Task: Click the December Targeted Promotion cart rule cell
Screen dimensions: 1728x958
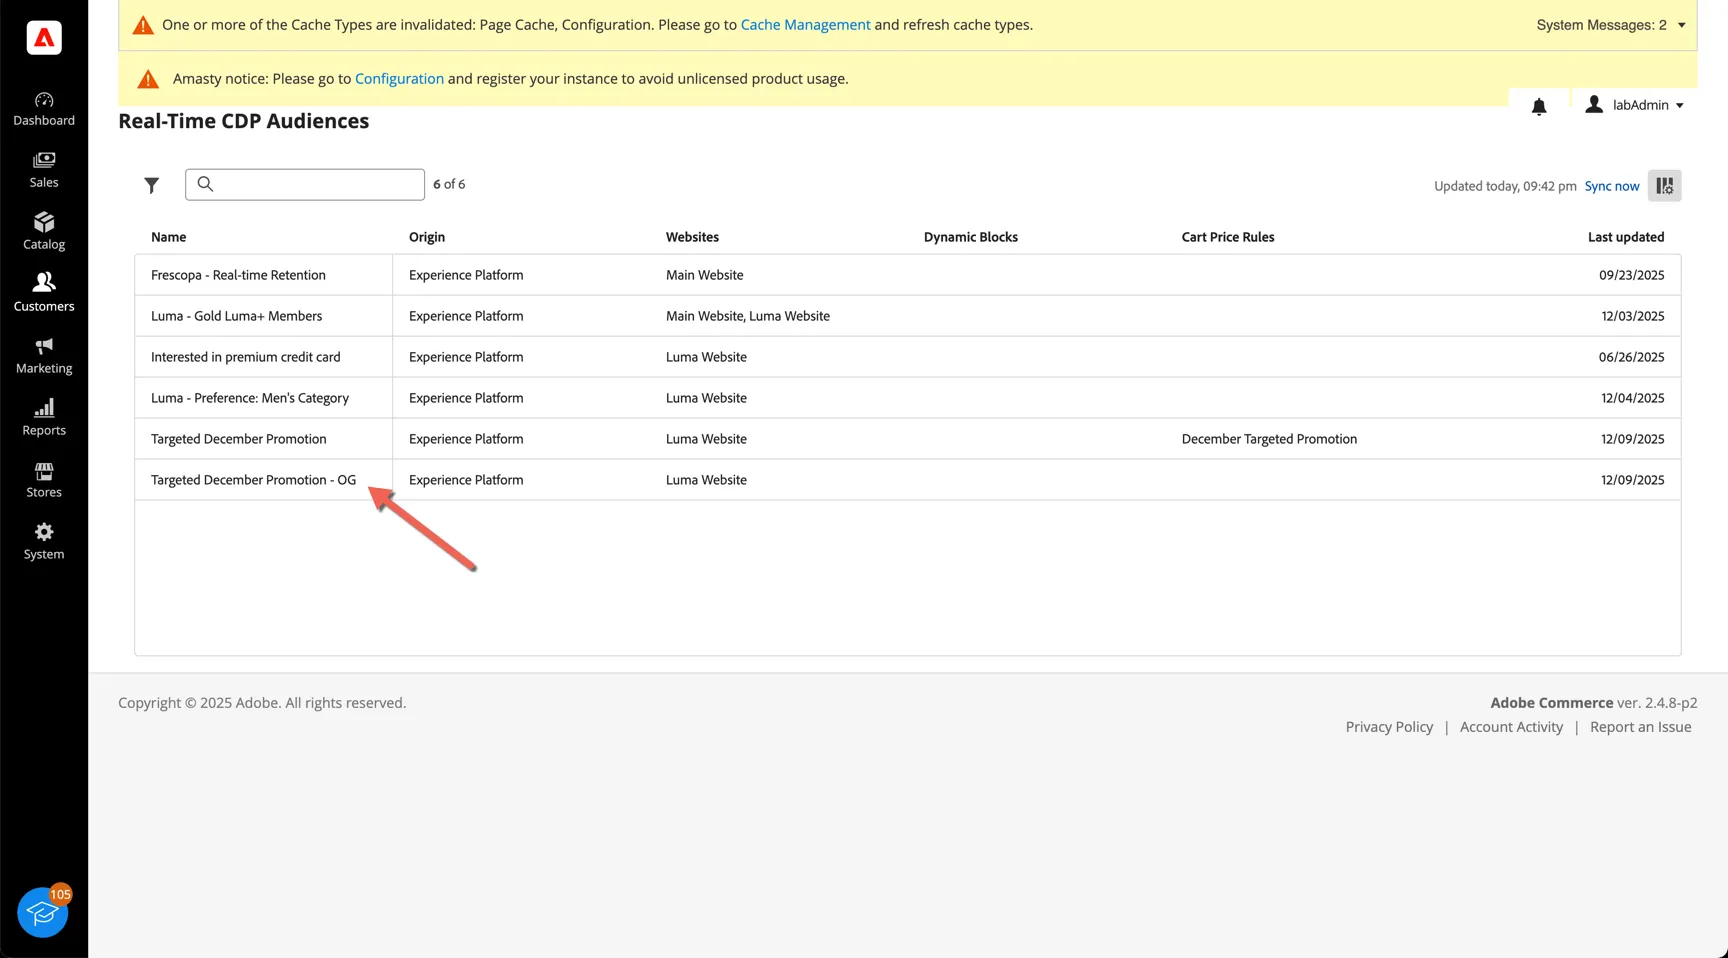Action: [x=1269, y=439]
